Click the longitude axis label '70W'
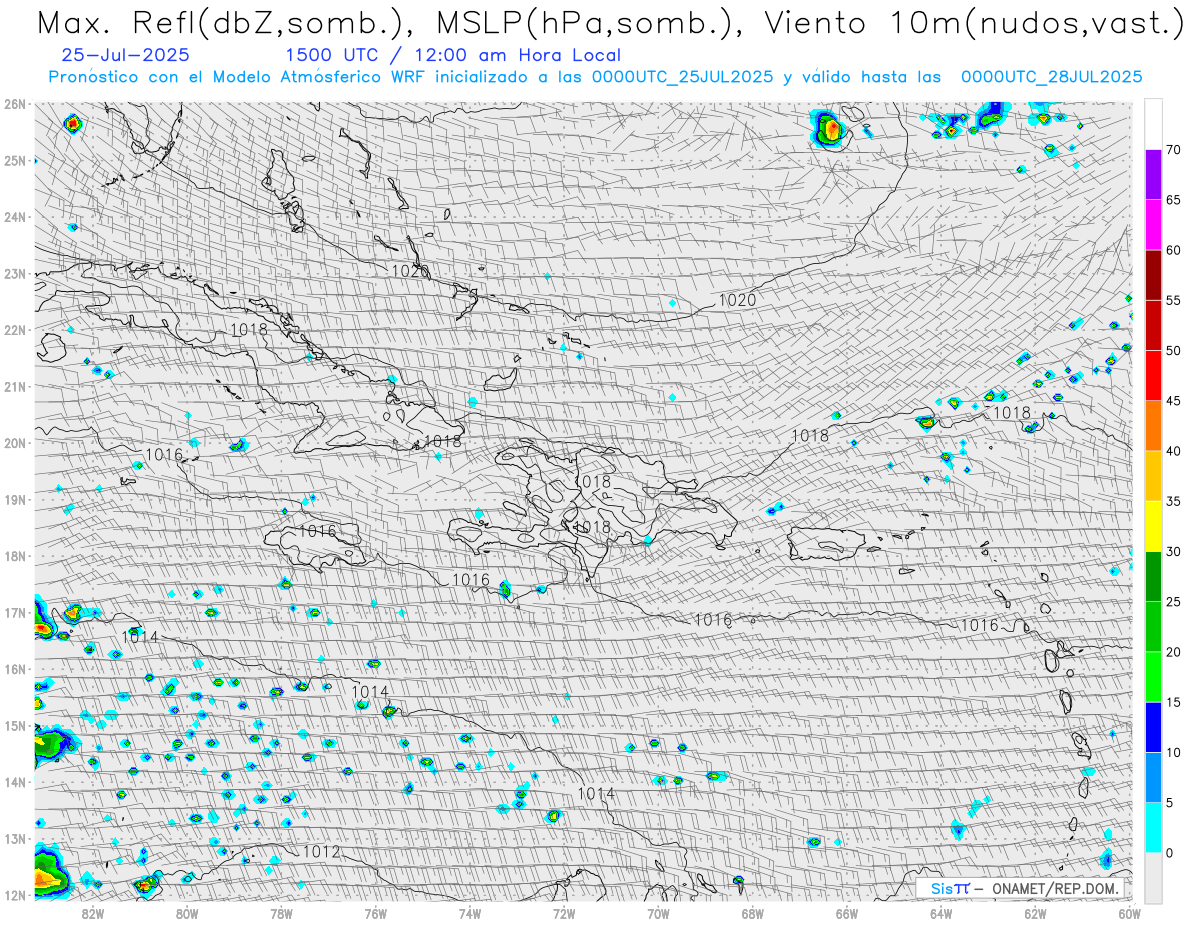Viewport: 1200px width, 927px height. (658, 913)
